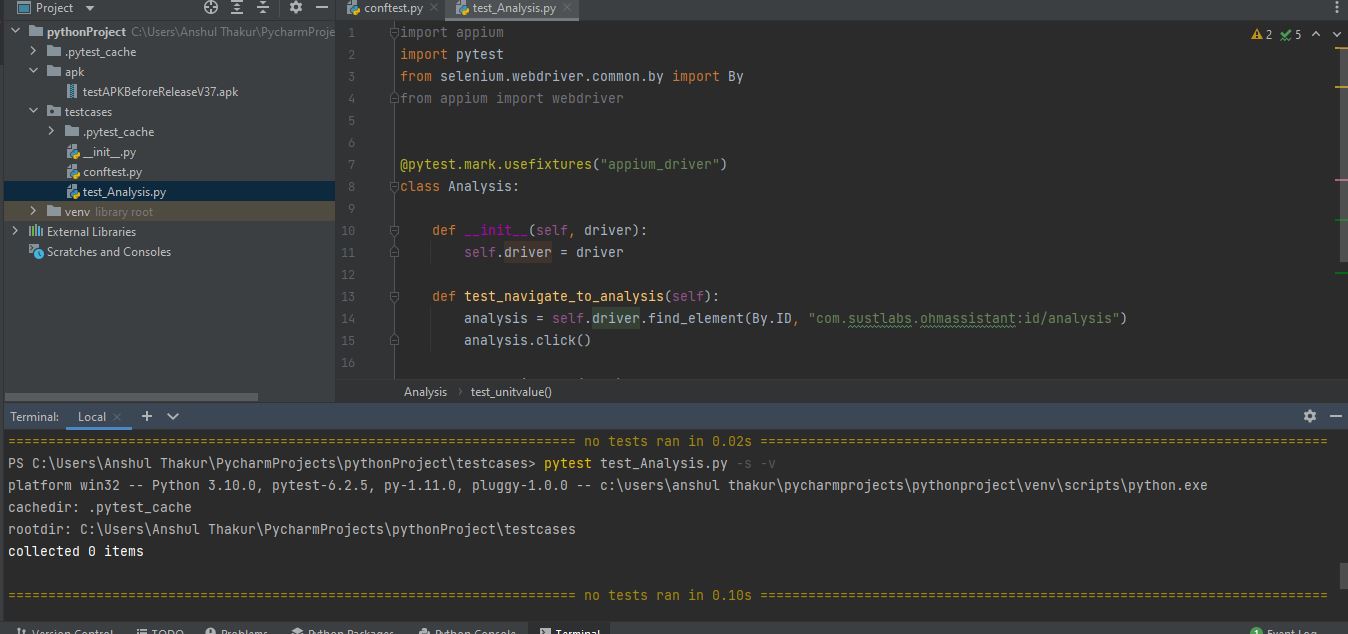Screen dimensions: 1348x634
Task: Click line number 14 in gutter
Action: coord(348,319)
